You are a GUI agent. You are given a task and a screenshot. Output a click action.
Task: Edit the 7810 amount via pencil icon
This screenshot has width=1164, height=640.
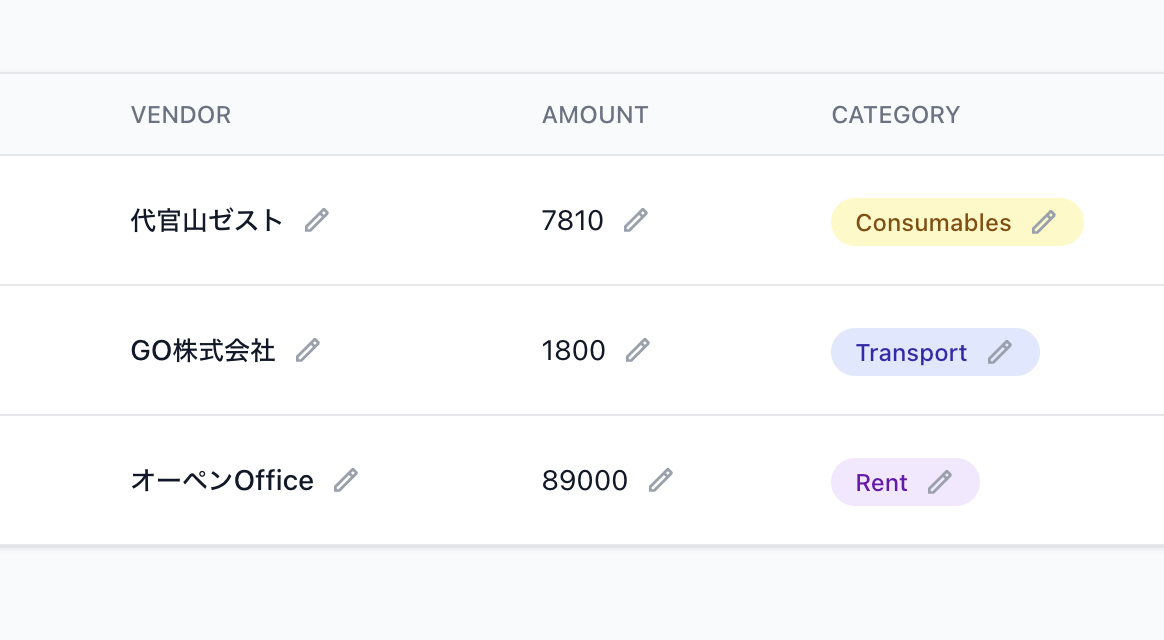636,220
